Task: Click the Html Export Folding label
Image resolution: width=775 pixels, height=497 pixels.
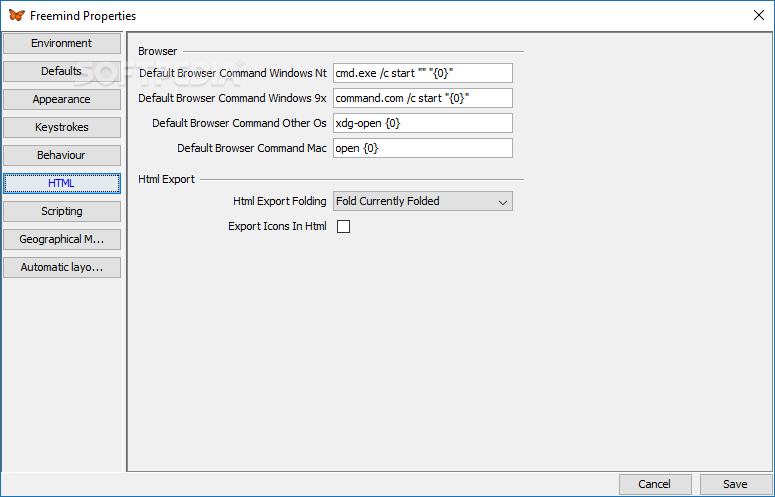Action: coord(280,201)
